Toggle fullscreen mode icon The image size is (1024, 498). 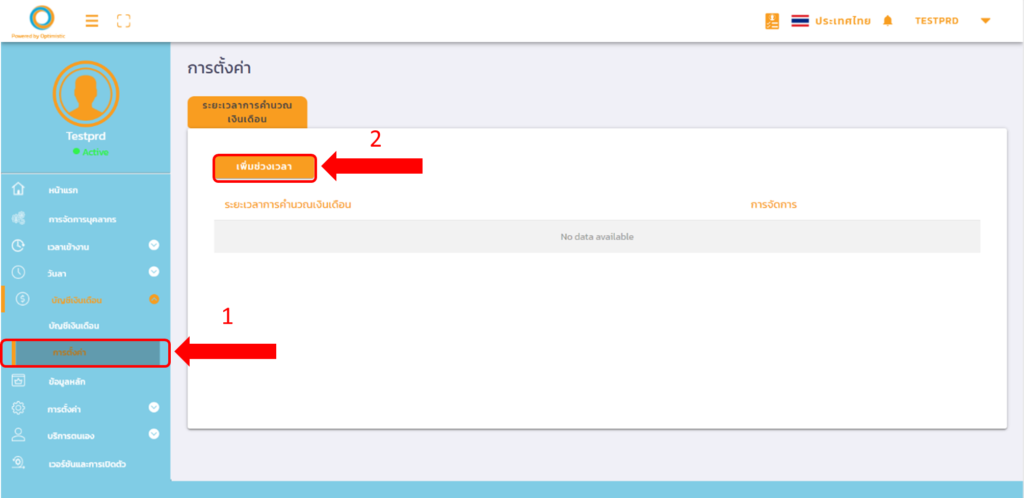[124, 20]
